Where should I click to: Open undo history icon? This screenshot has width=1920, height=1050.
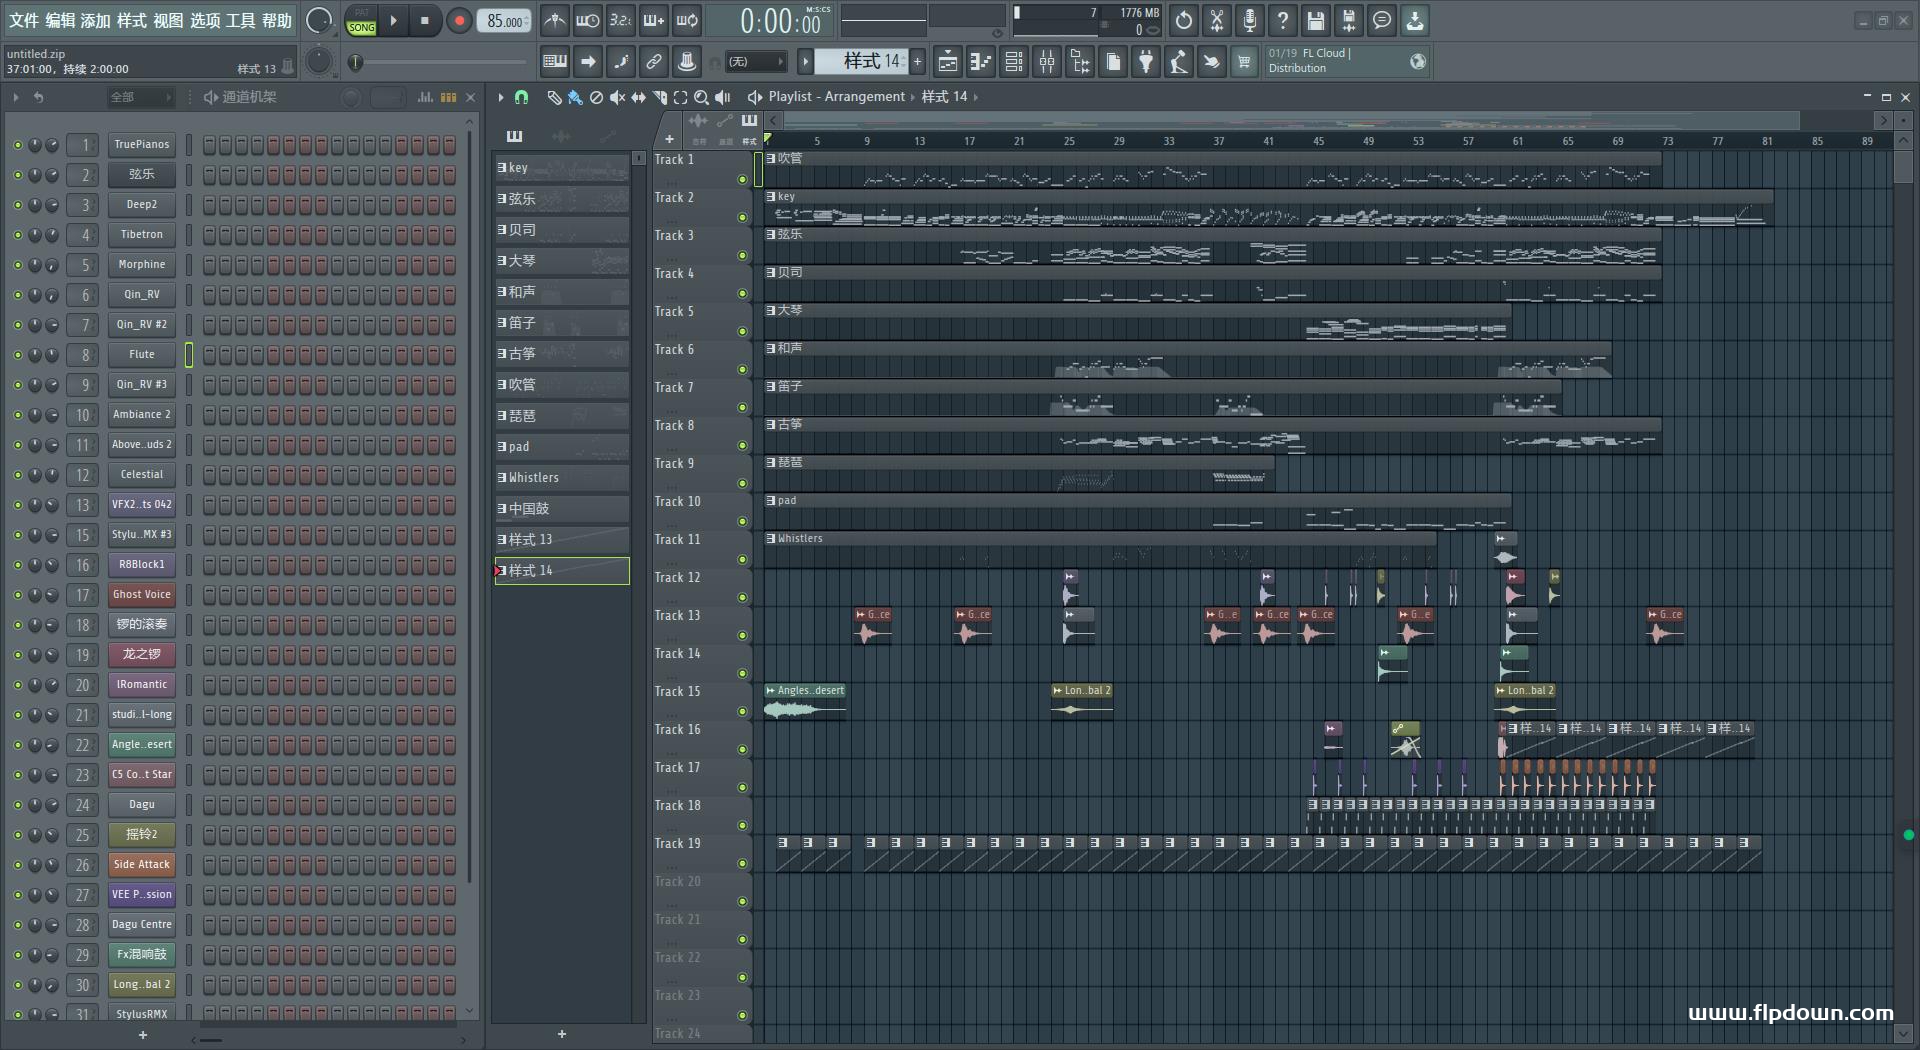click(1184, 20)
